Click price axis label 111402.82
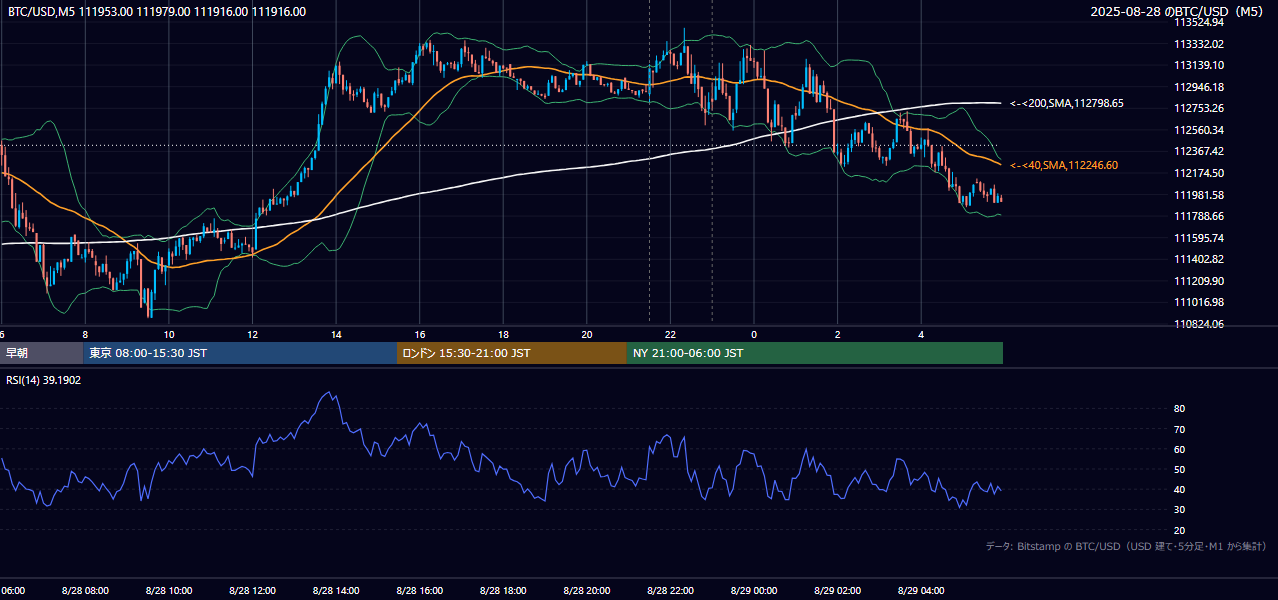Screen dimensions: 1278x600 point(1200,259)
